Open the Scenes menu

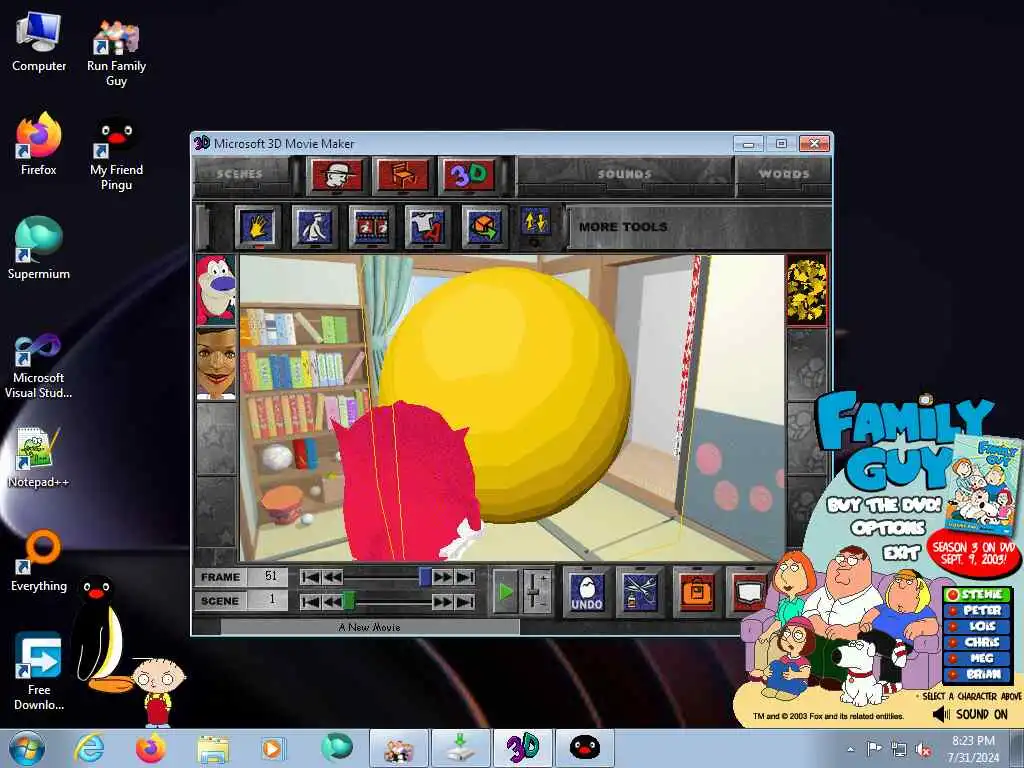[239, 174]
